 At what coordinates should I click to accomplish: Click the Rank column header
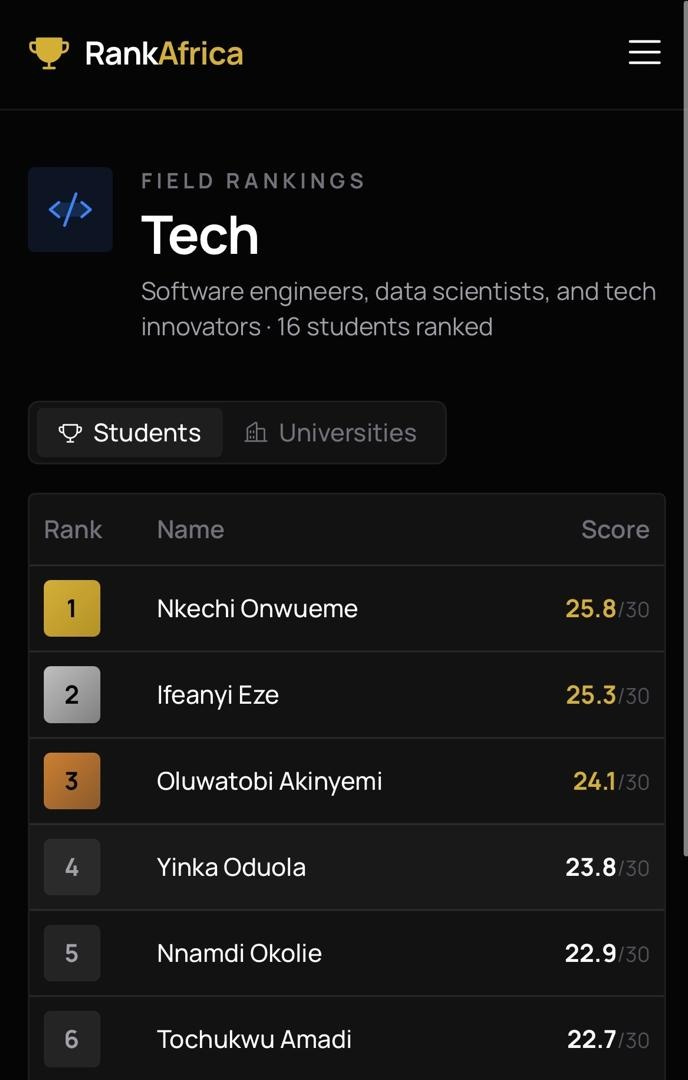[x=73, y=529]
